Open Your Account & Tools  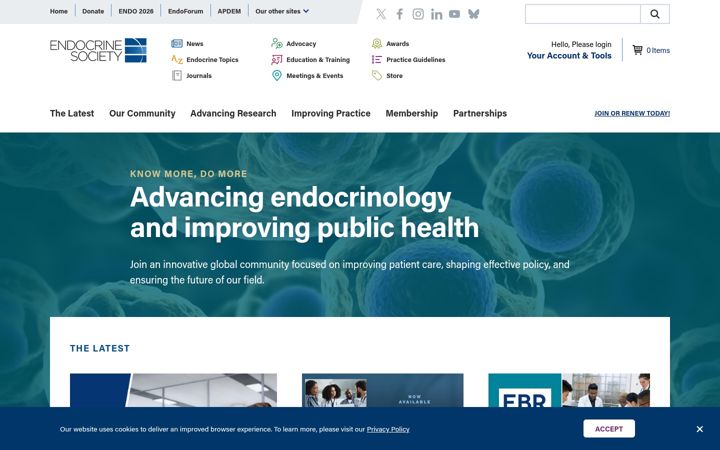coord(569,56)
